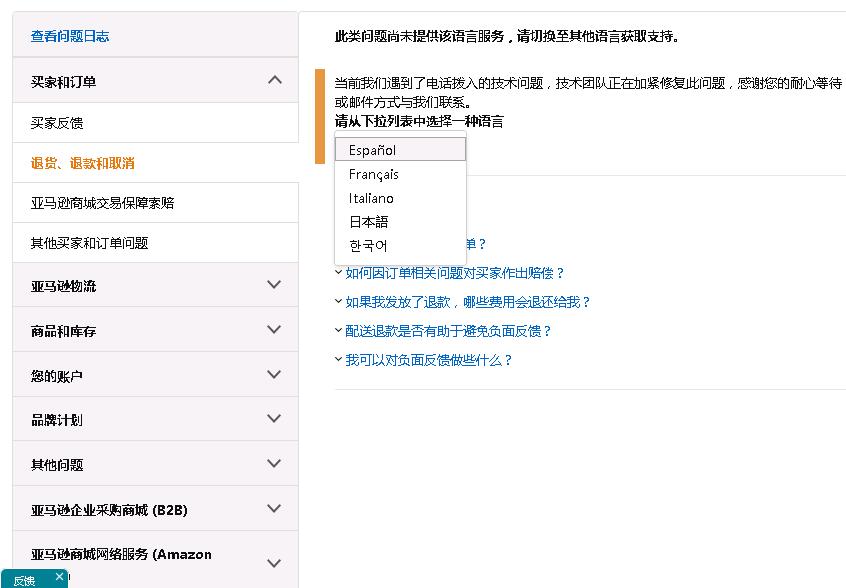The width and height of the screenshot is (846, 588).
Task: Open the 反馈 feedback button
Action: coord(25,580)
